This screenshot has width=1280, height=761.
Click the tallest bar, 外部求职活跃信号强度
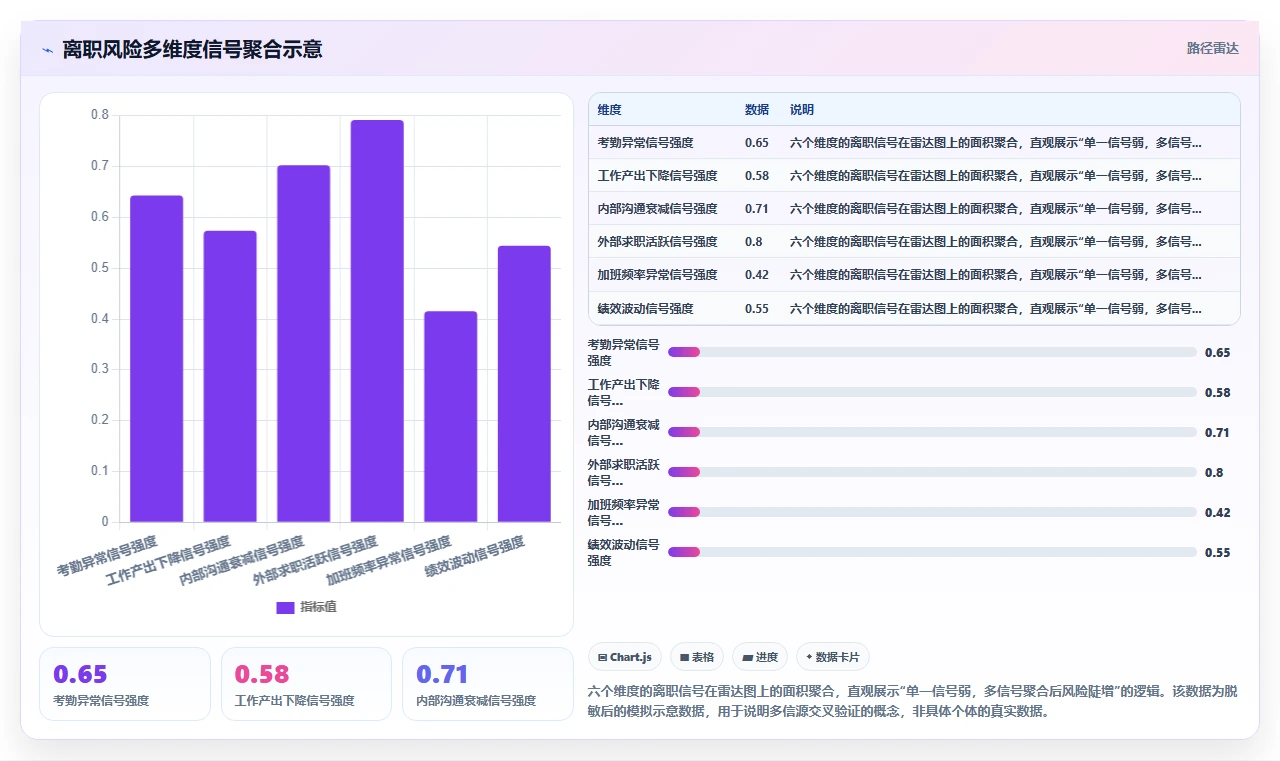tap(377, 321)
